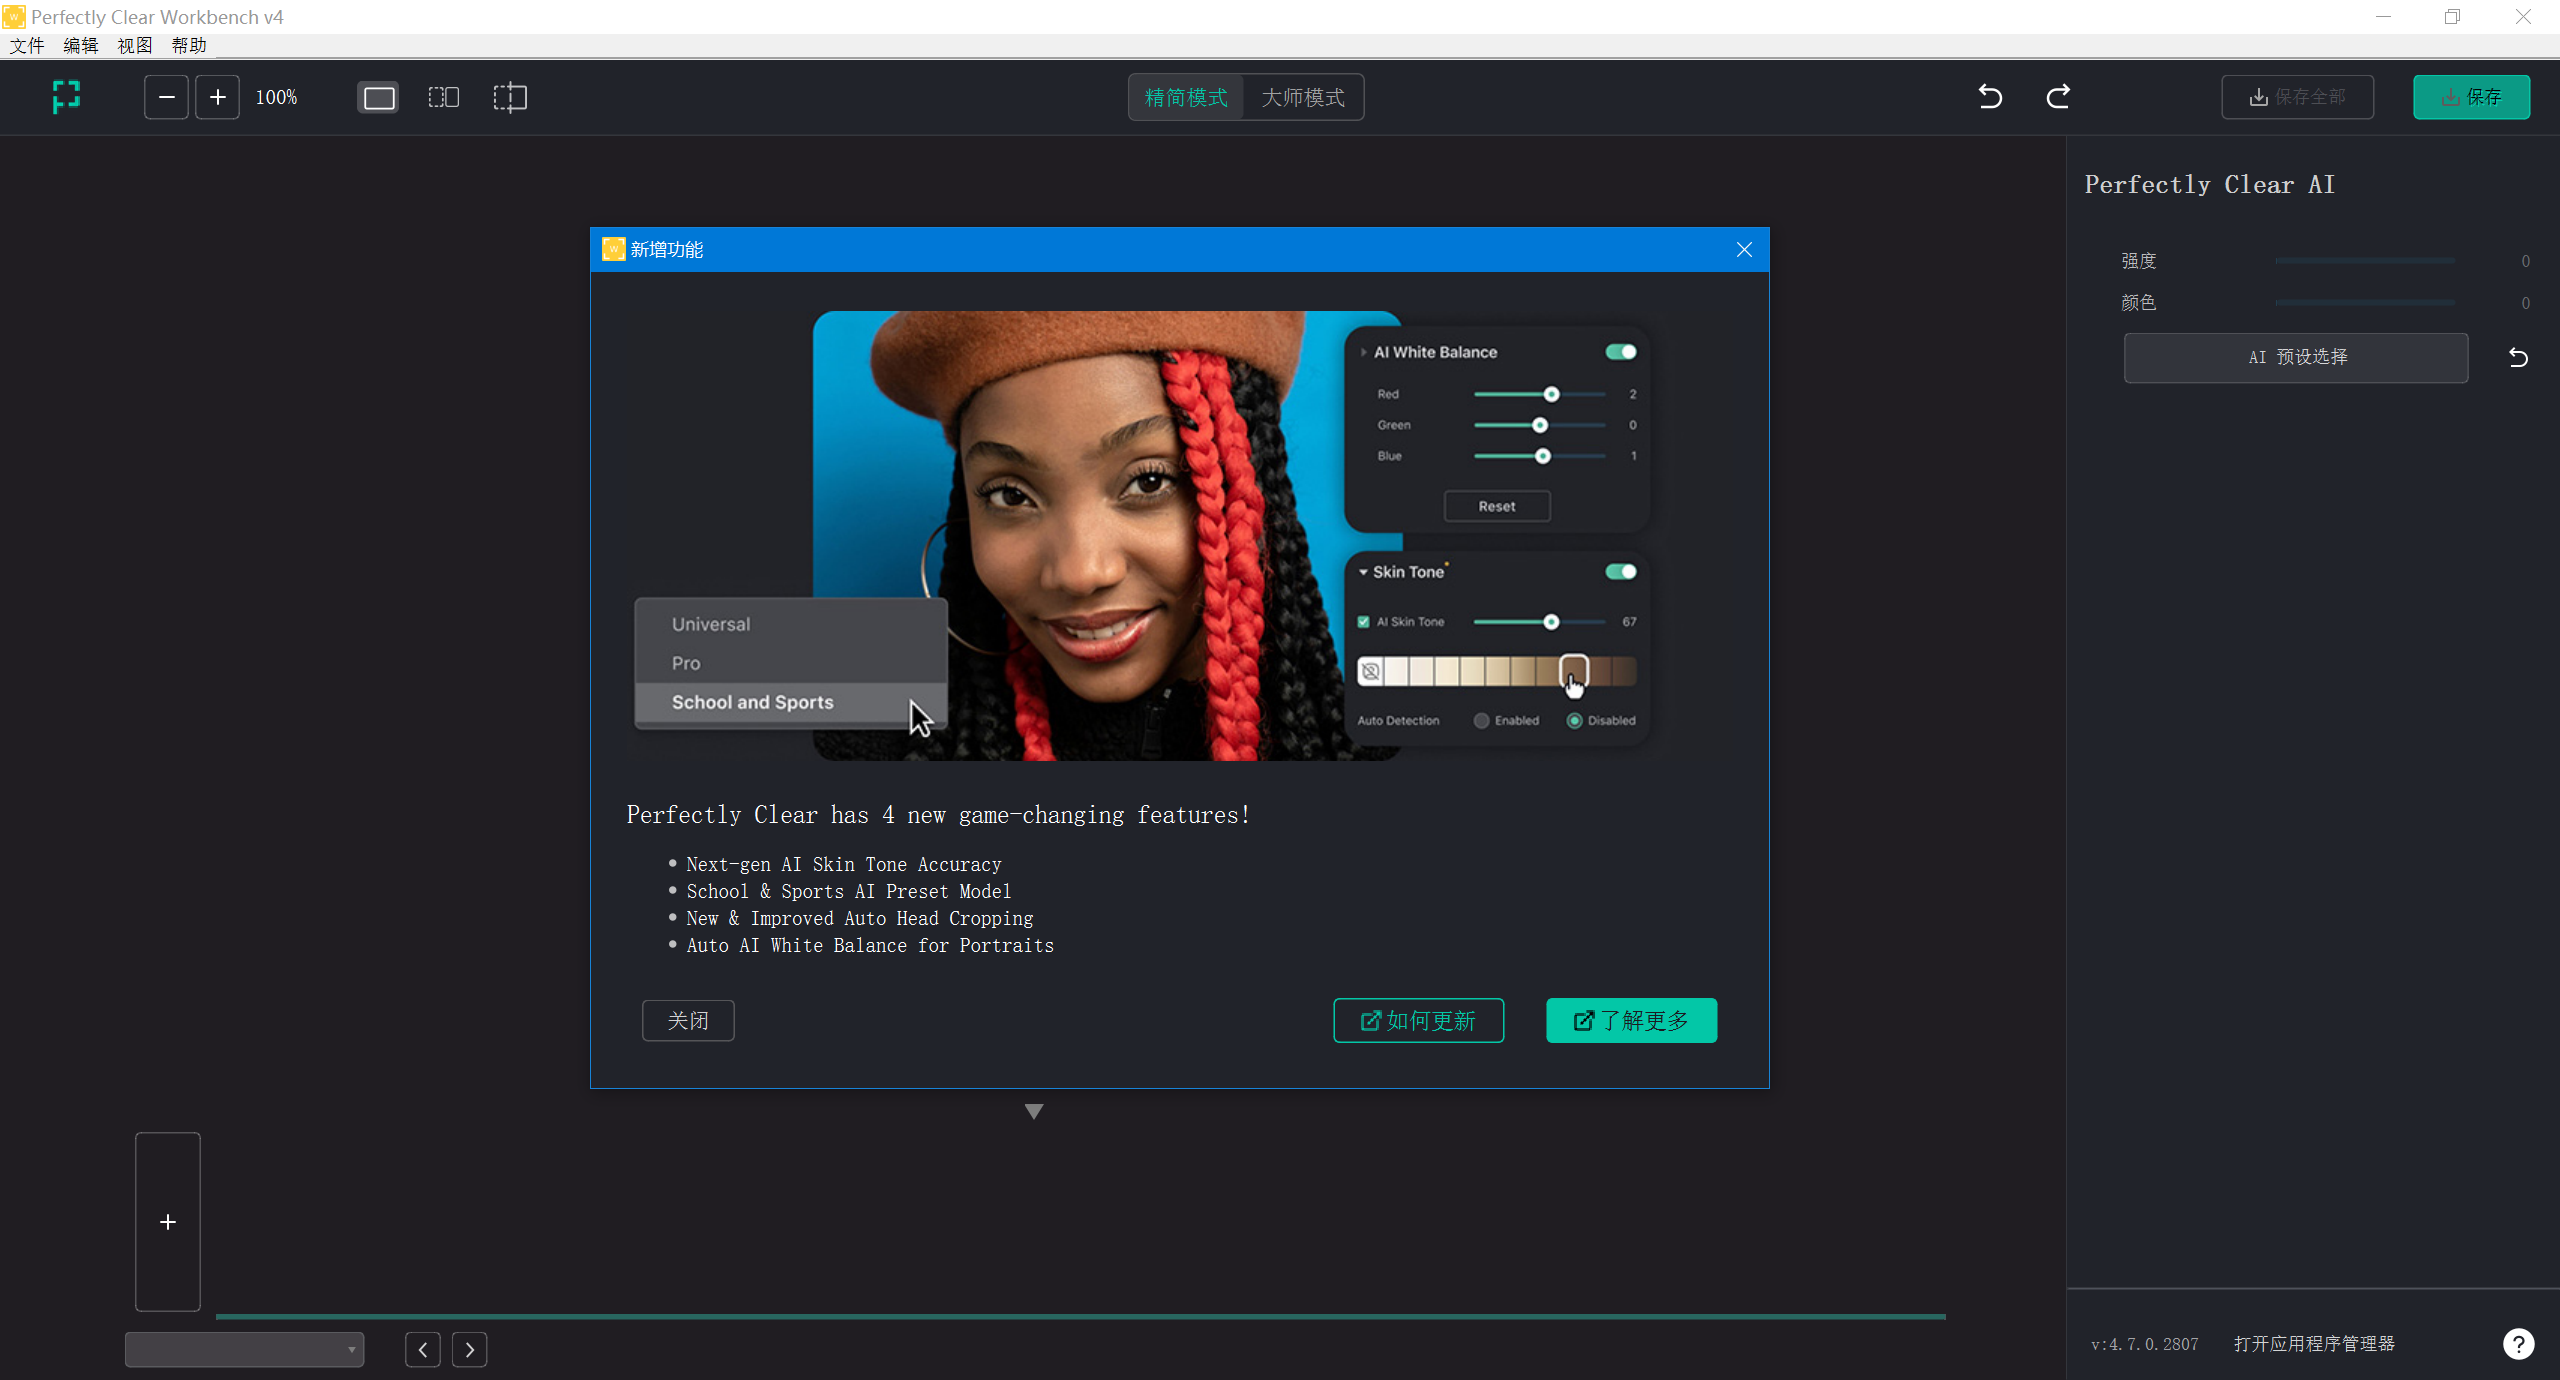Open the 编辑 menu
This screenshot has width=2560, height=1380.
pyautogui.click(x=81, y=45)
